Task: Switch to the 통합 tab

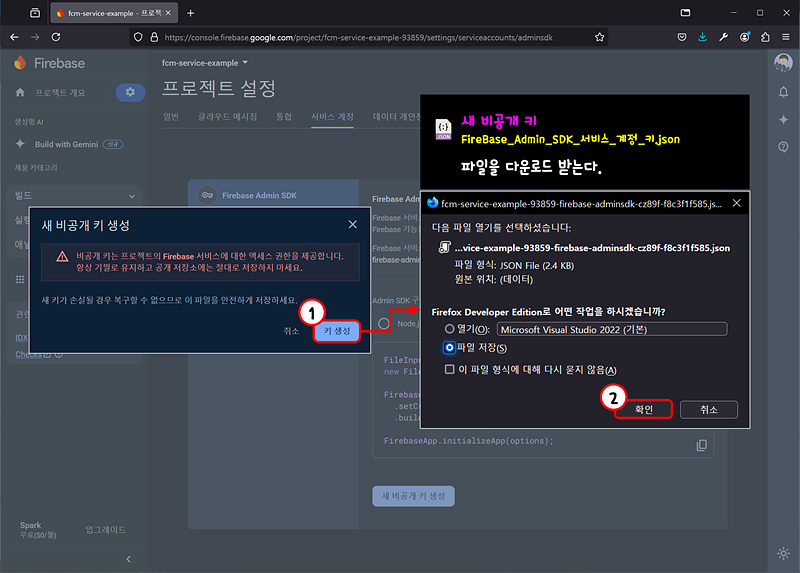Action: click(x=284, y=117)
